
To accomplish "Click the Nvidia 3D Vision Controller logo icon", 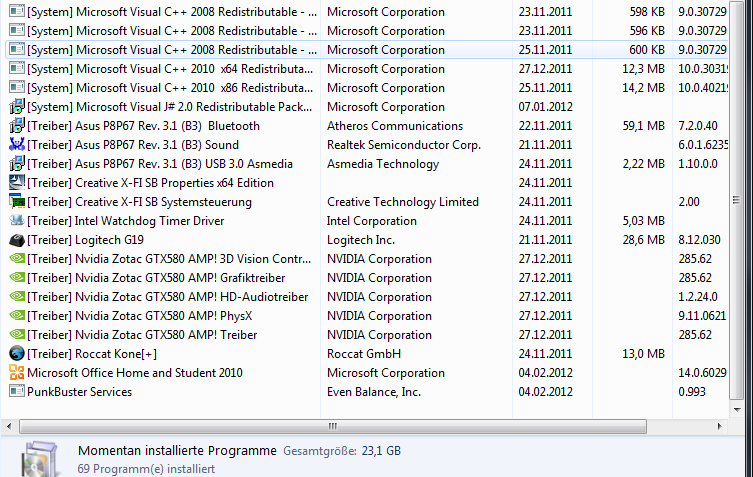I will [17, 258].
